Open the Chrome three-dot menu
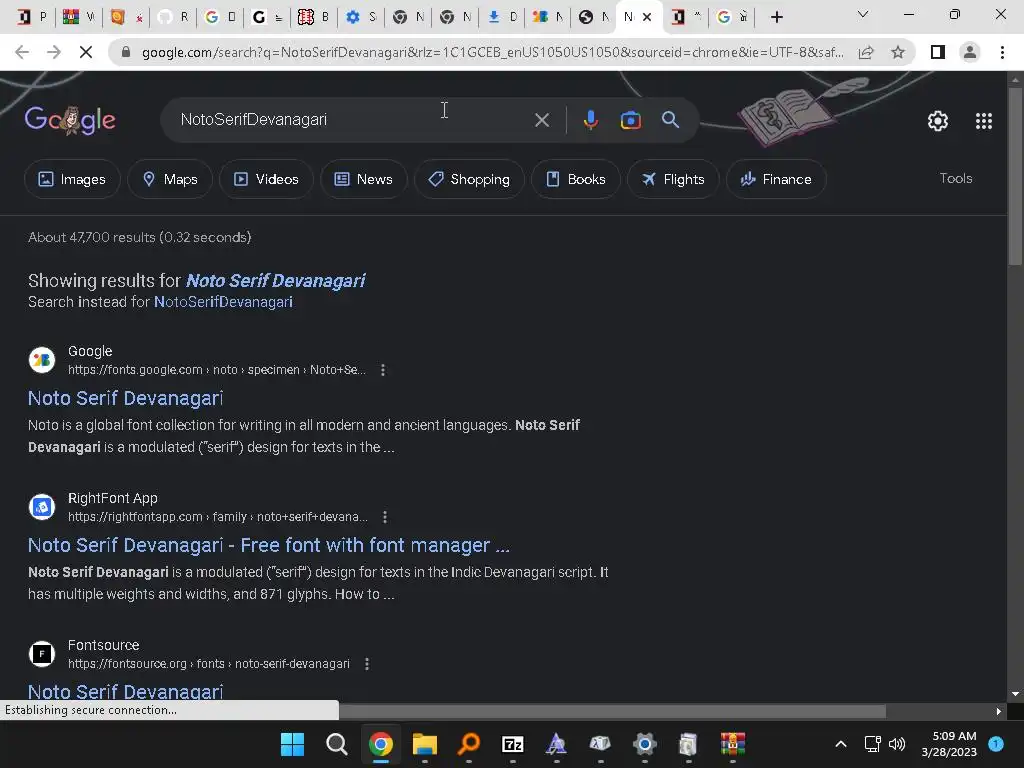The width and height of the screenshot is (1024, 768). coord(1002,52)
